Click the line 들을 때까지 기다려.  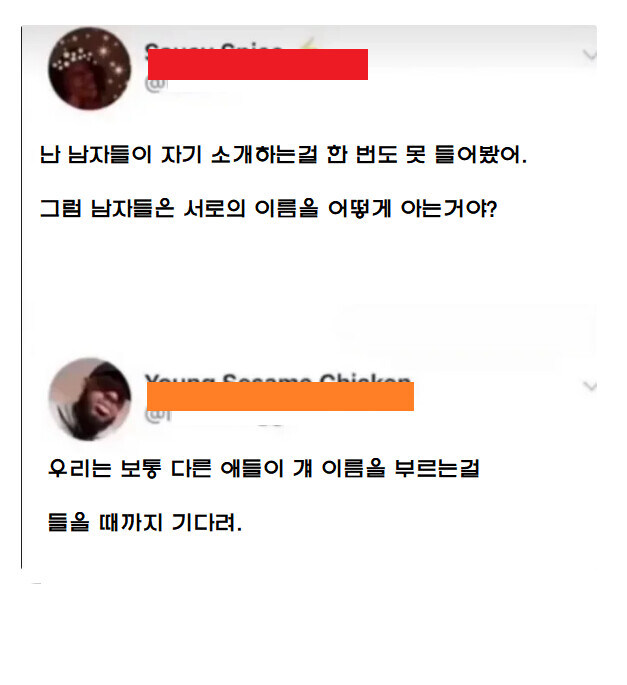[145, 522]
